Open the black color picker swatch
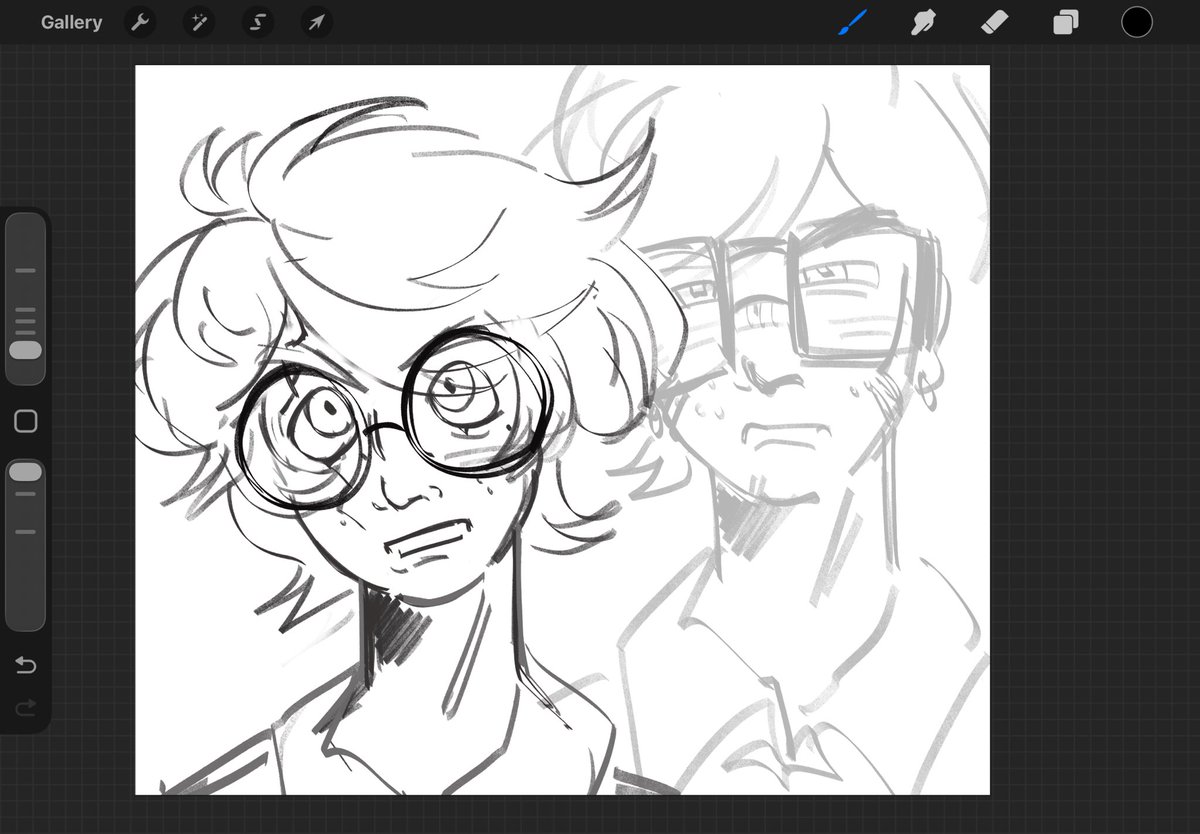The height and width of the screenshot is (834, 1200). pyautogui.click(x=1137, y=22)
